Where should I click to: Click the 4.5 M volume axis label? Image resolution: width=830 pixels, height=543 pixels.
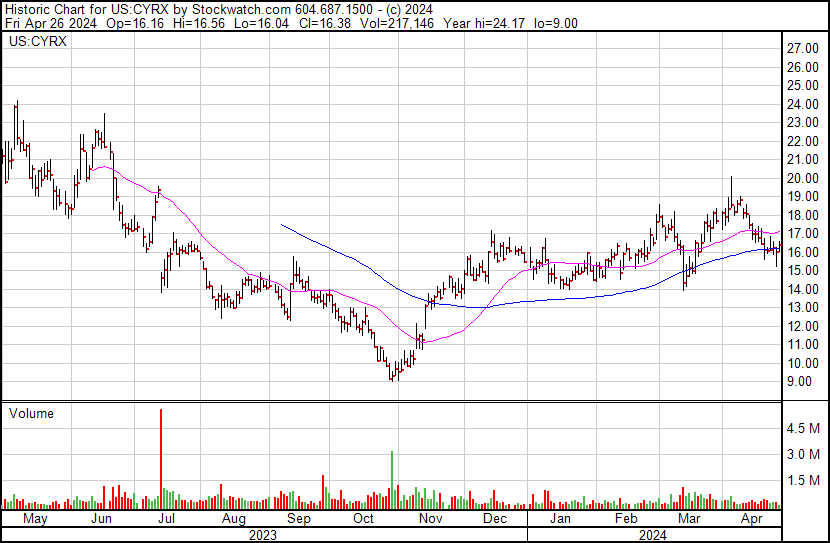tap(803, 428)
